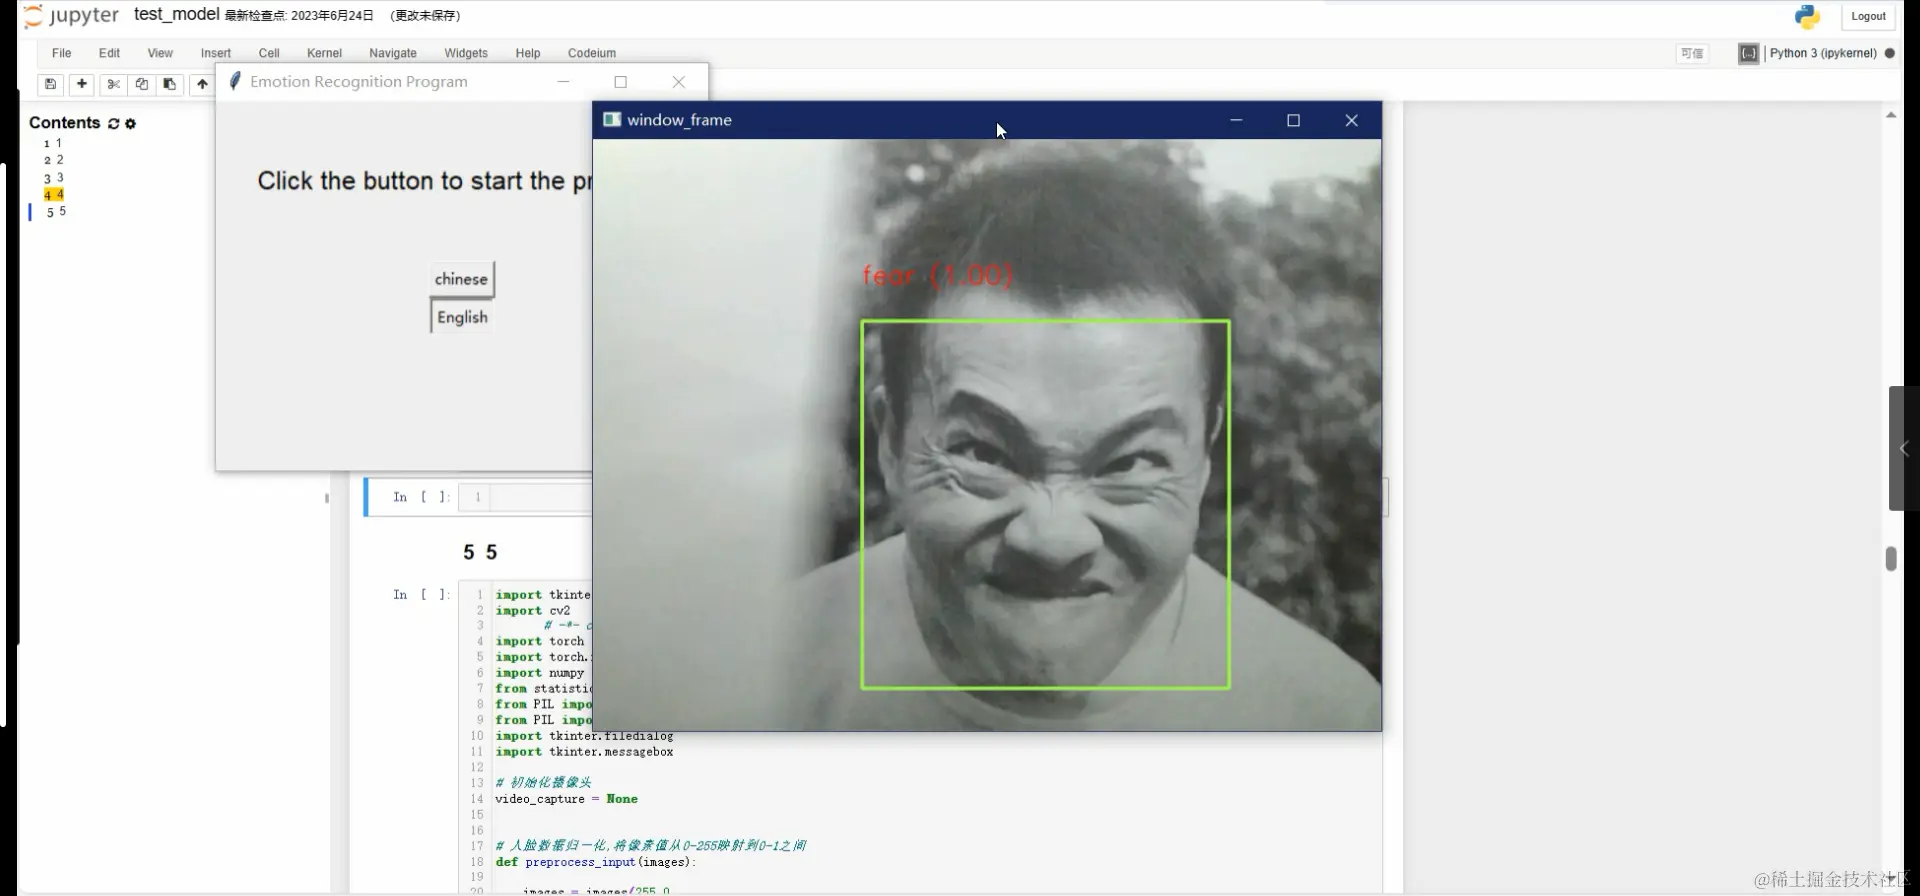Open the Cell menu
This screenshot has height=896, width=1920.
[269, 53]
